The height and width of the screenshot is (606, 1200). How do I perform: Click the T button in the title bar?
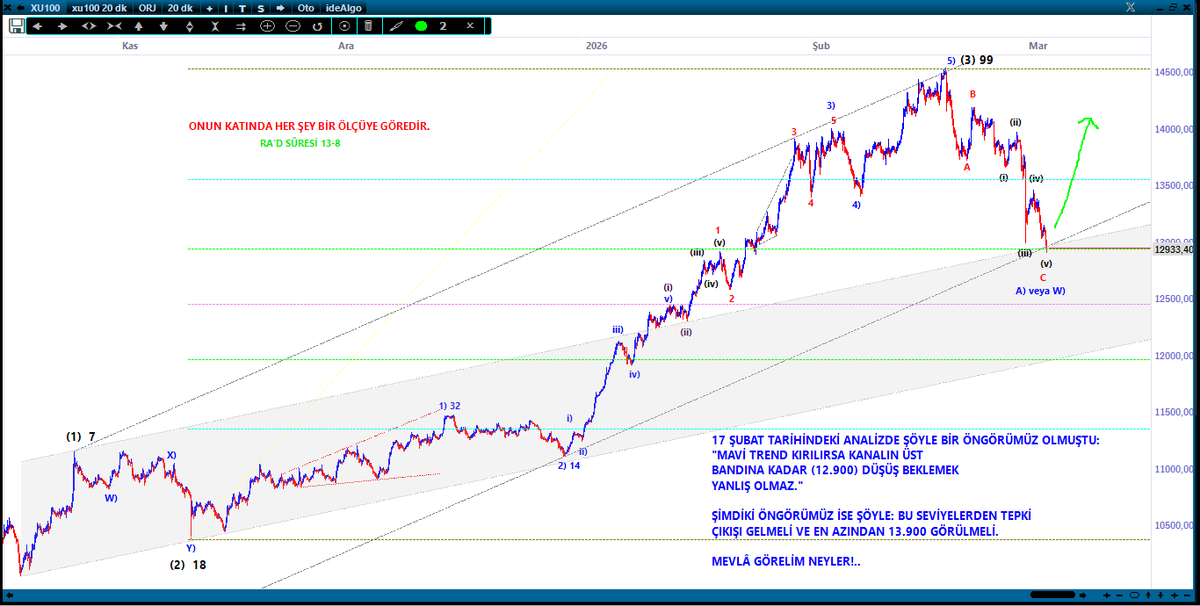click(242, 8)
